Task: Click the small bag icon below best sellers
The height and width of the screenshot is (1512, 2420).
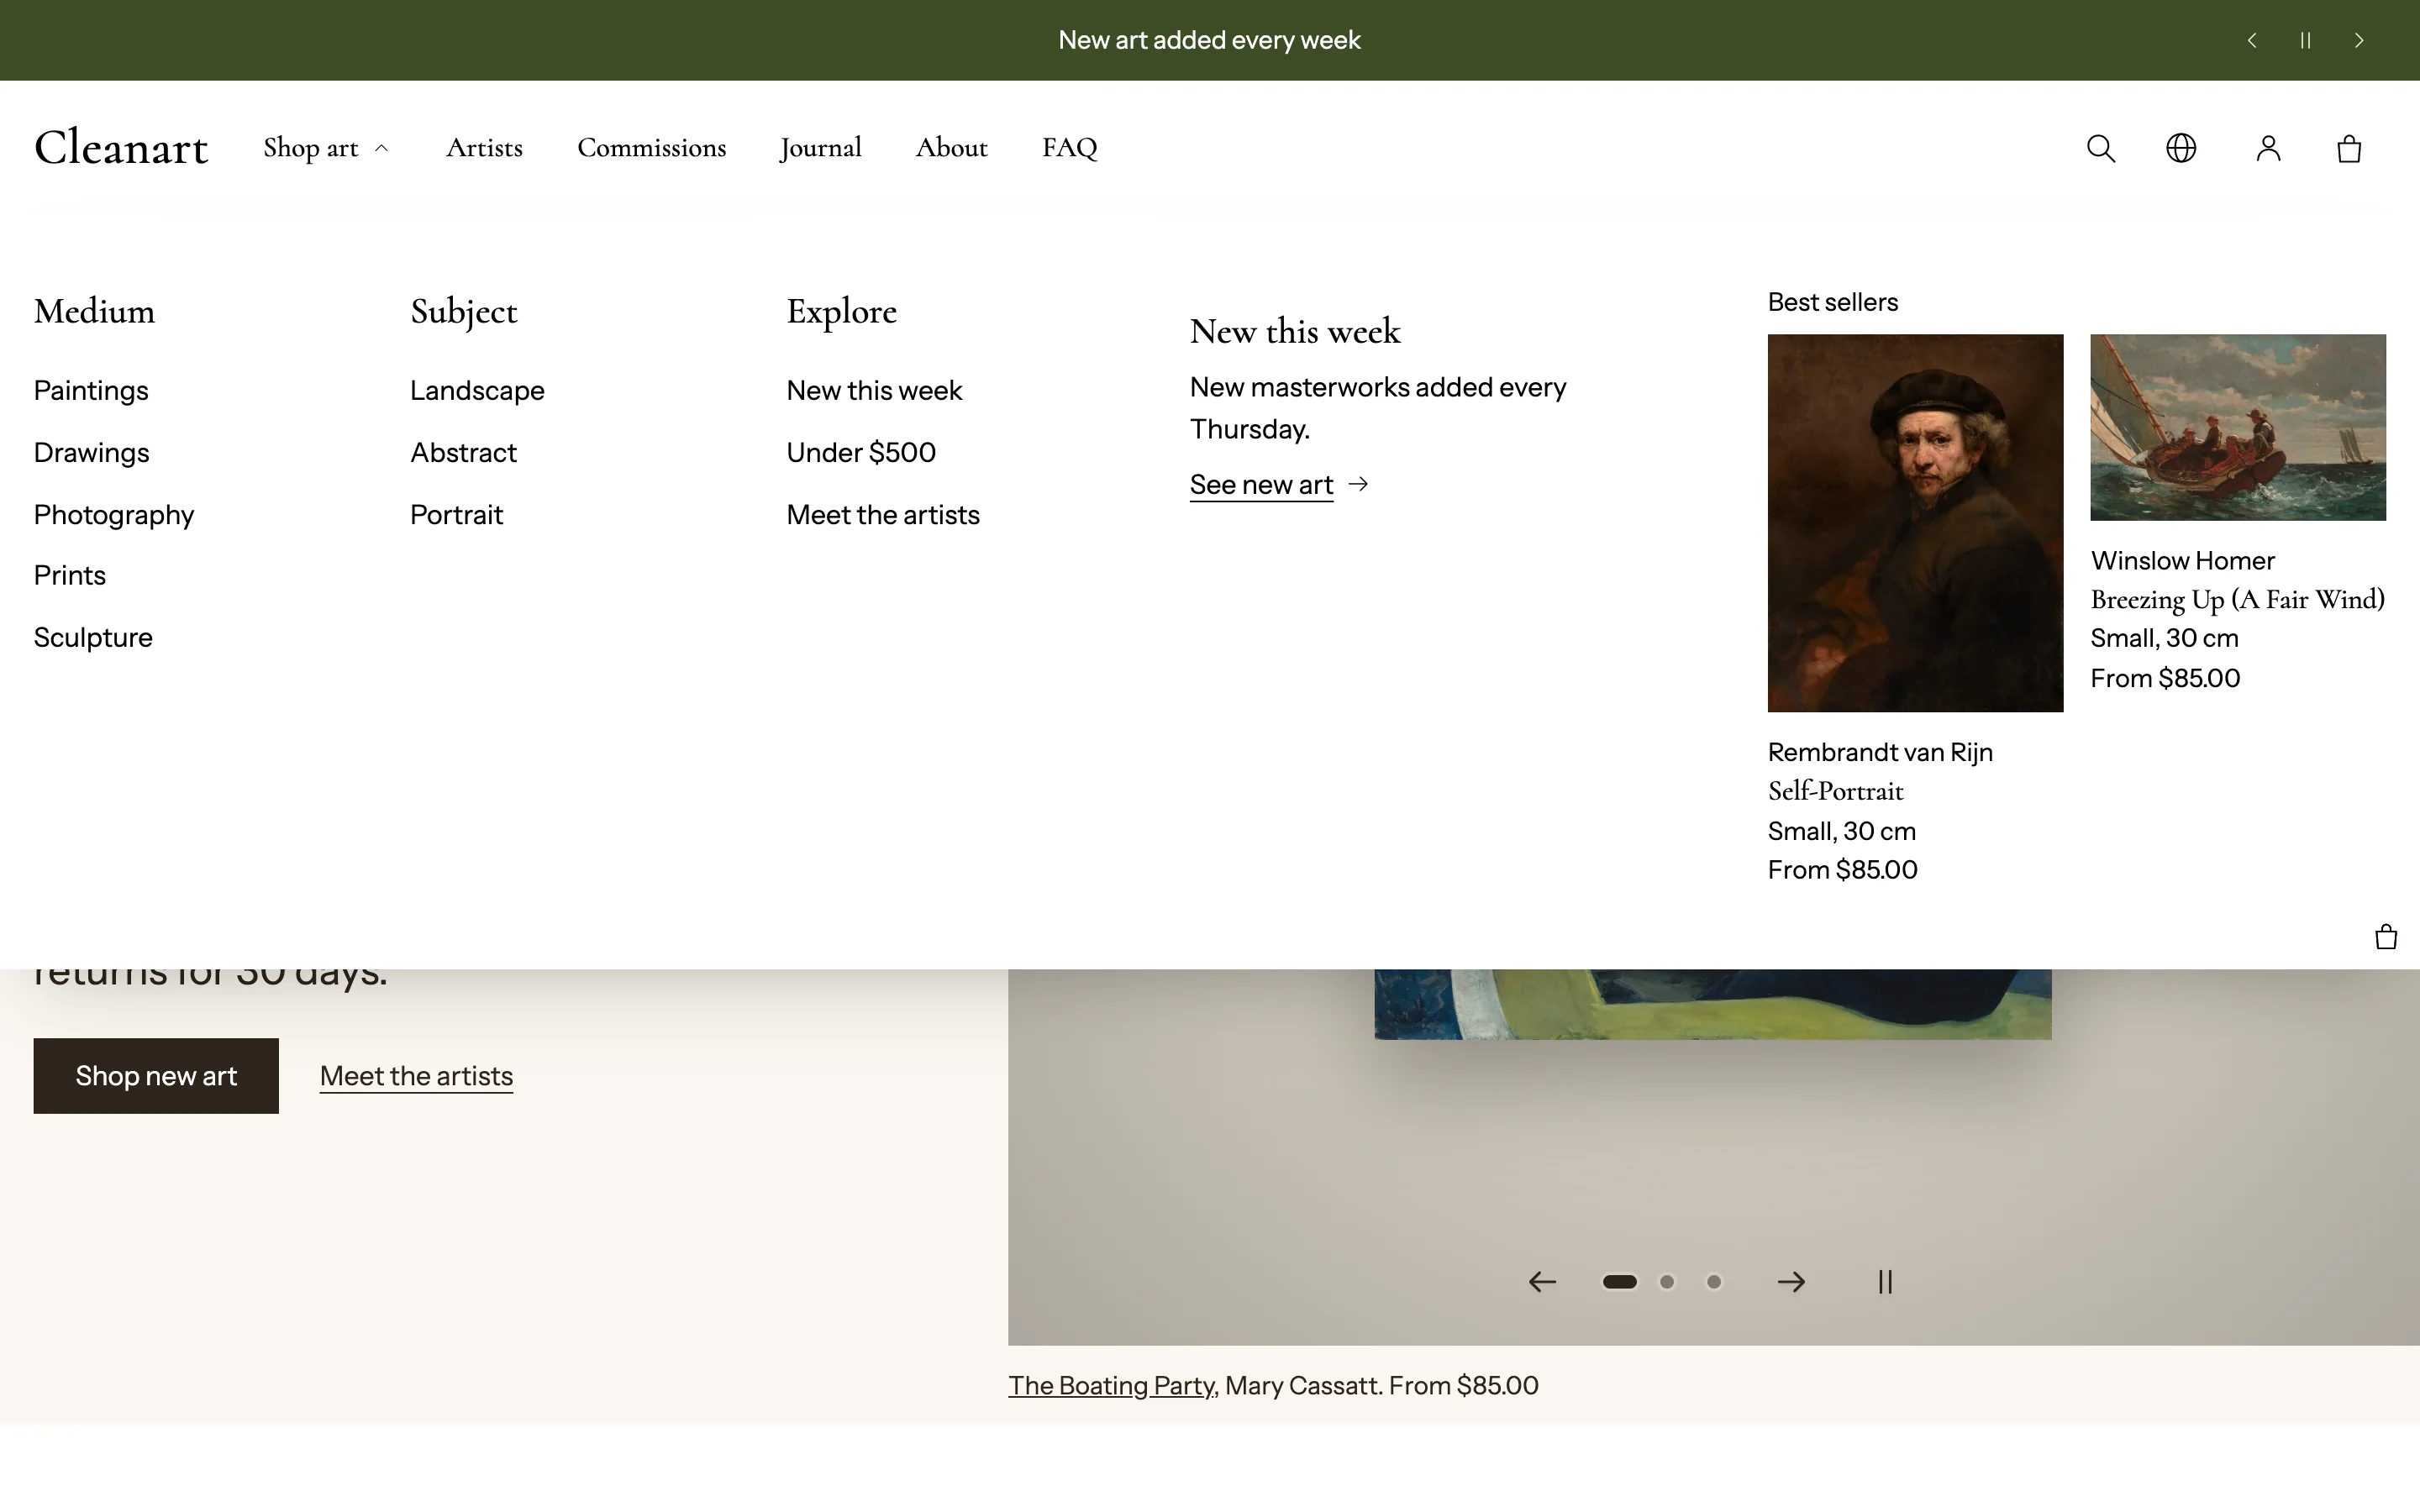Action: point(2386,937)
